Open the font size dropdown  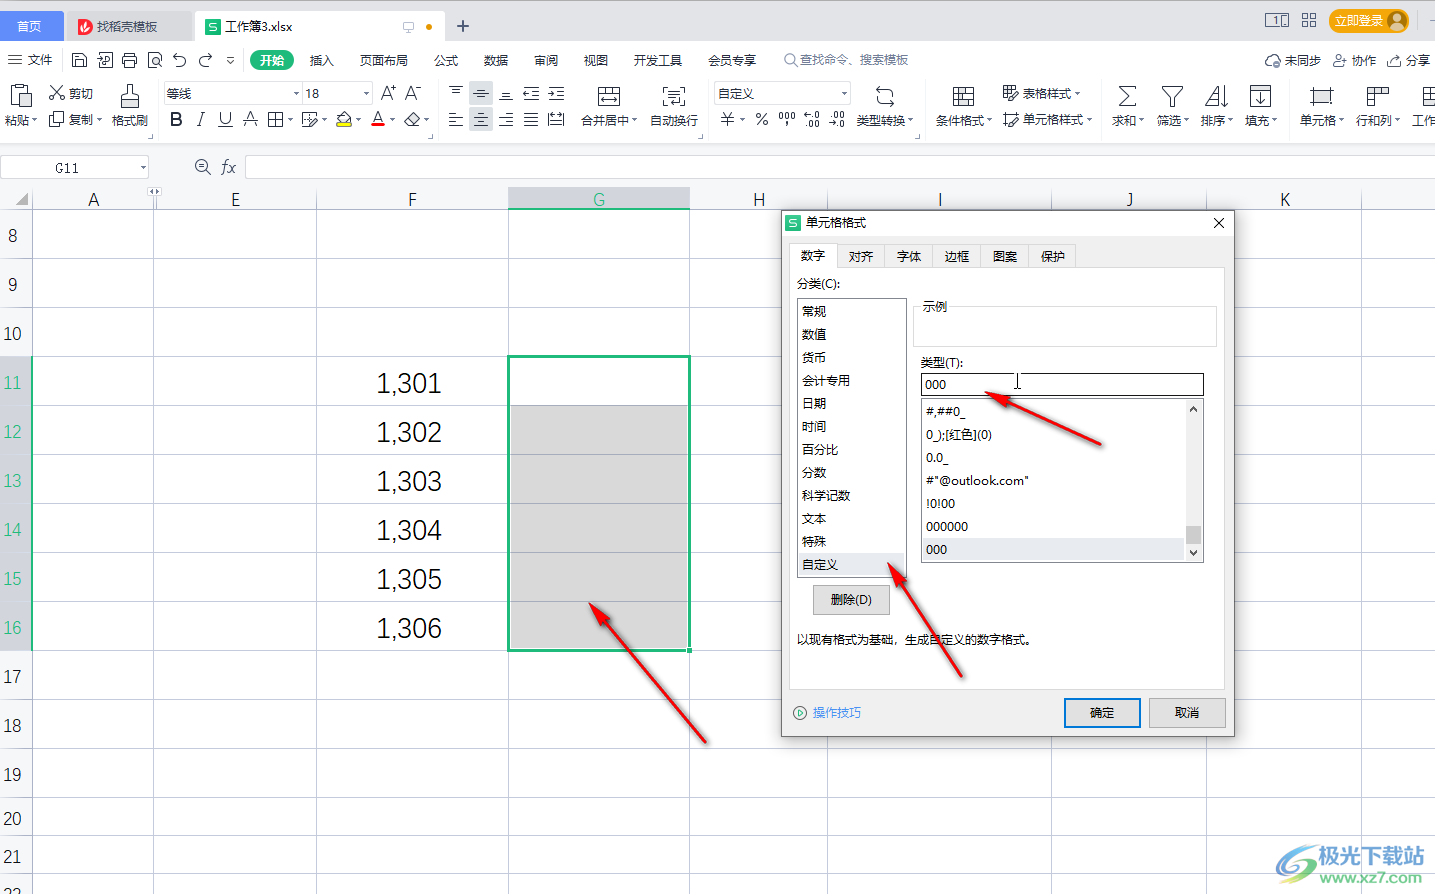click(366, 93)
